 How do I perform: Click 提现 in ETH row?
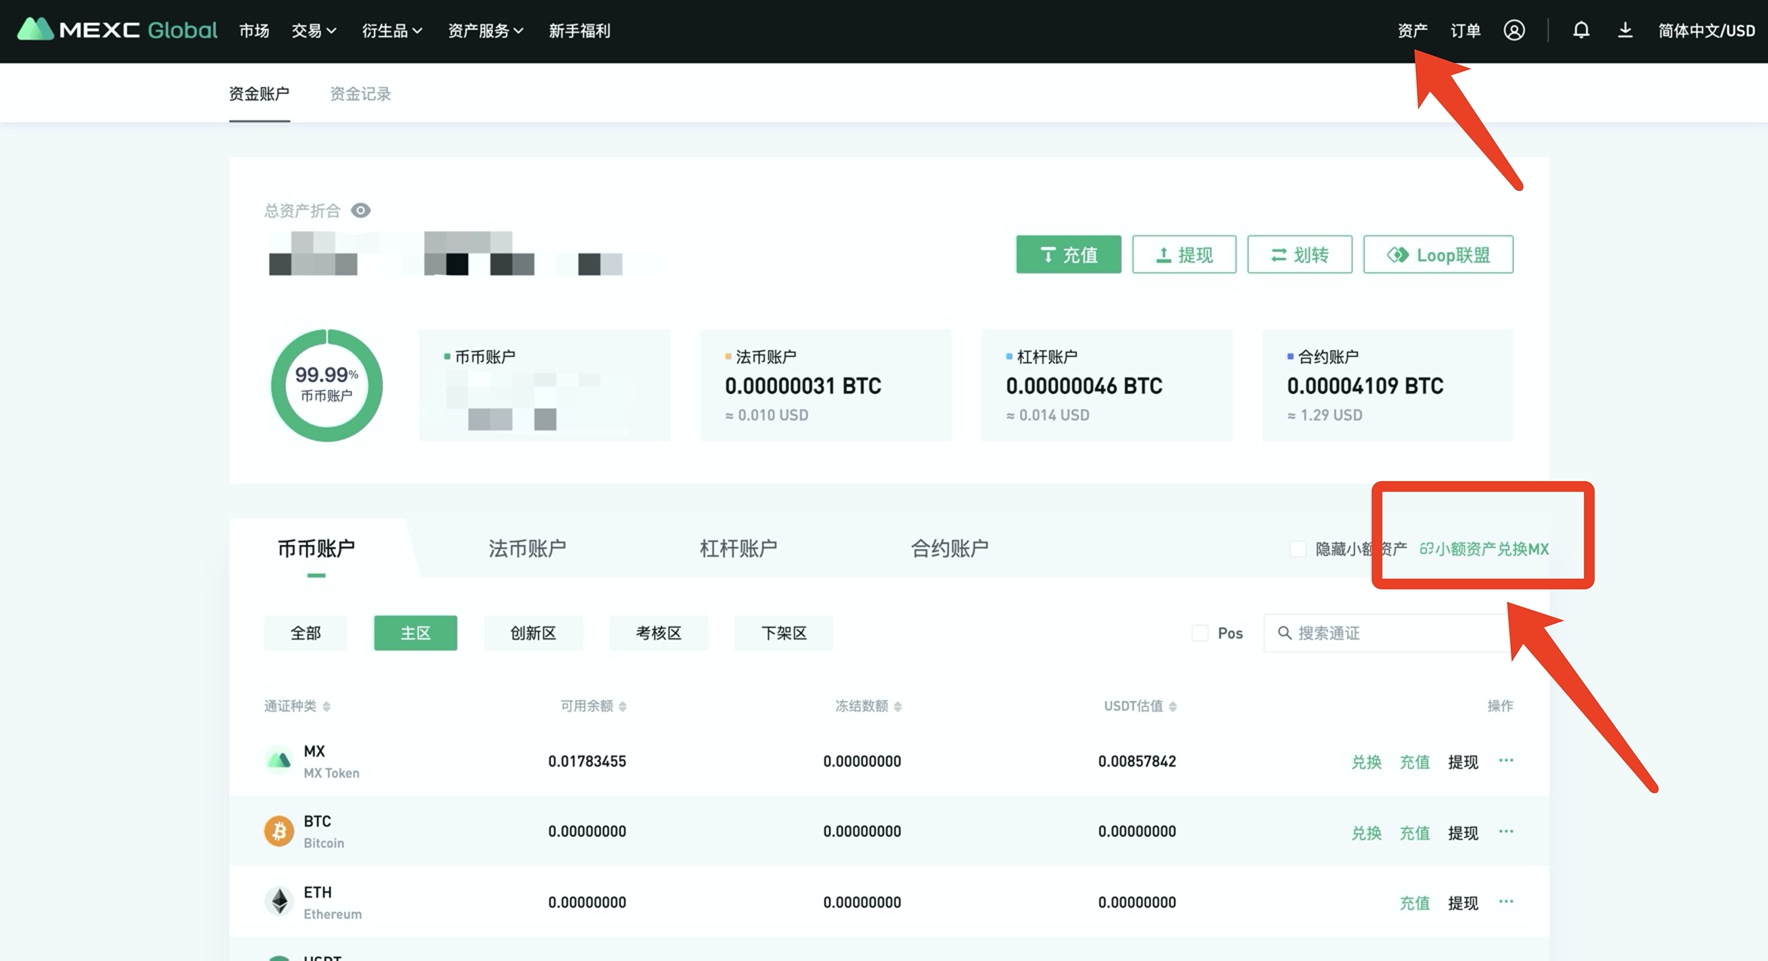tap(1463, 903)
